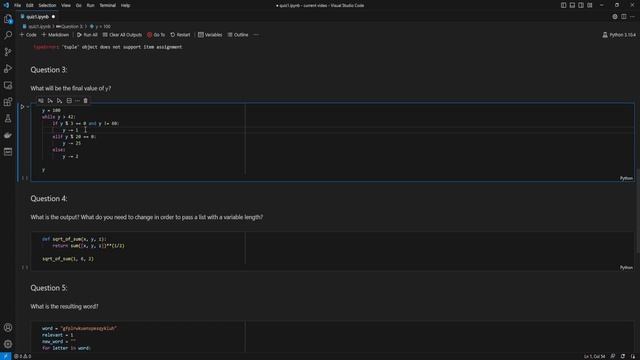This screenshot has width=640, height=360.
Task: Open the remote window status bar button
Action: pyautogui.click(x=5, y=356)
